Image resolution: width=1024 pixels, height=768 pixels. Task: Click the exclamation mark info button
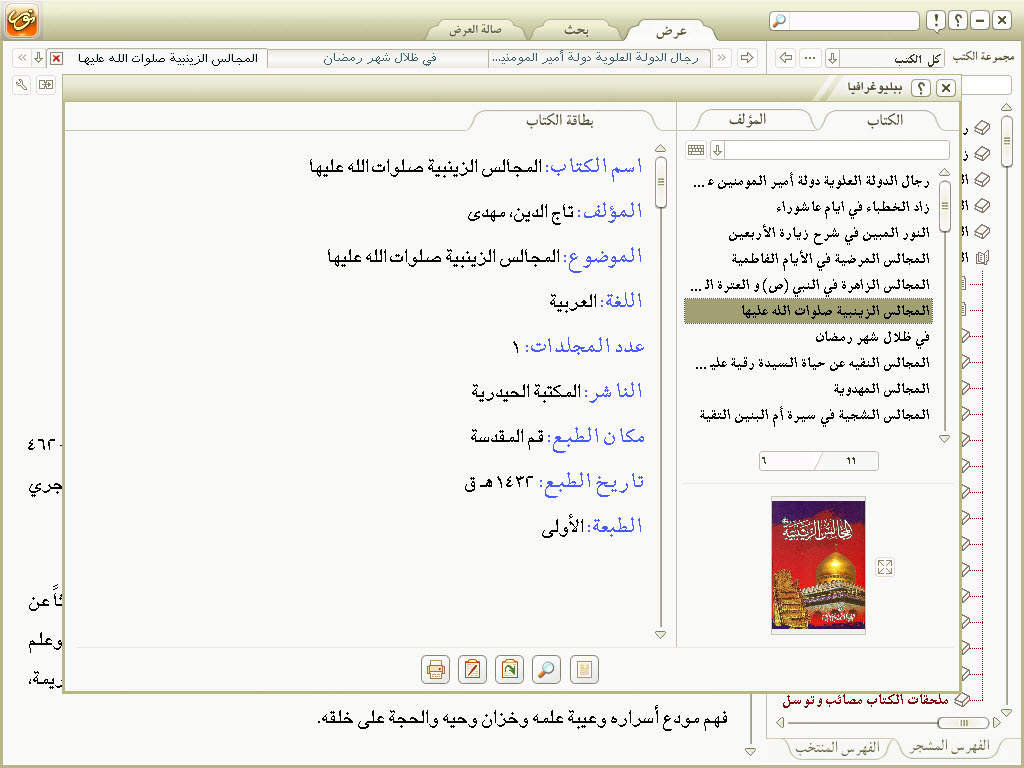(934, 21)
